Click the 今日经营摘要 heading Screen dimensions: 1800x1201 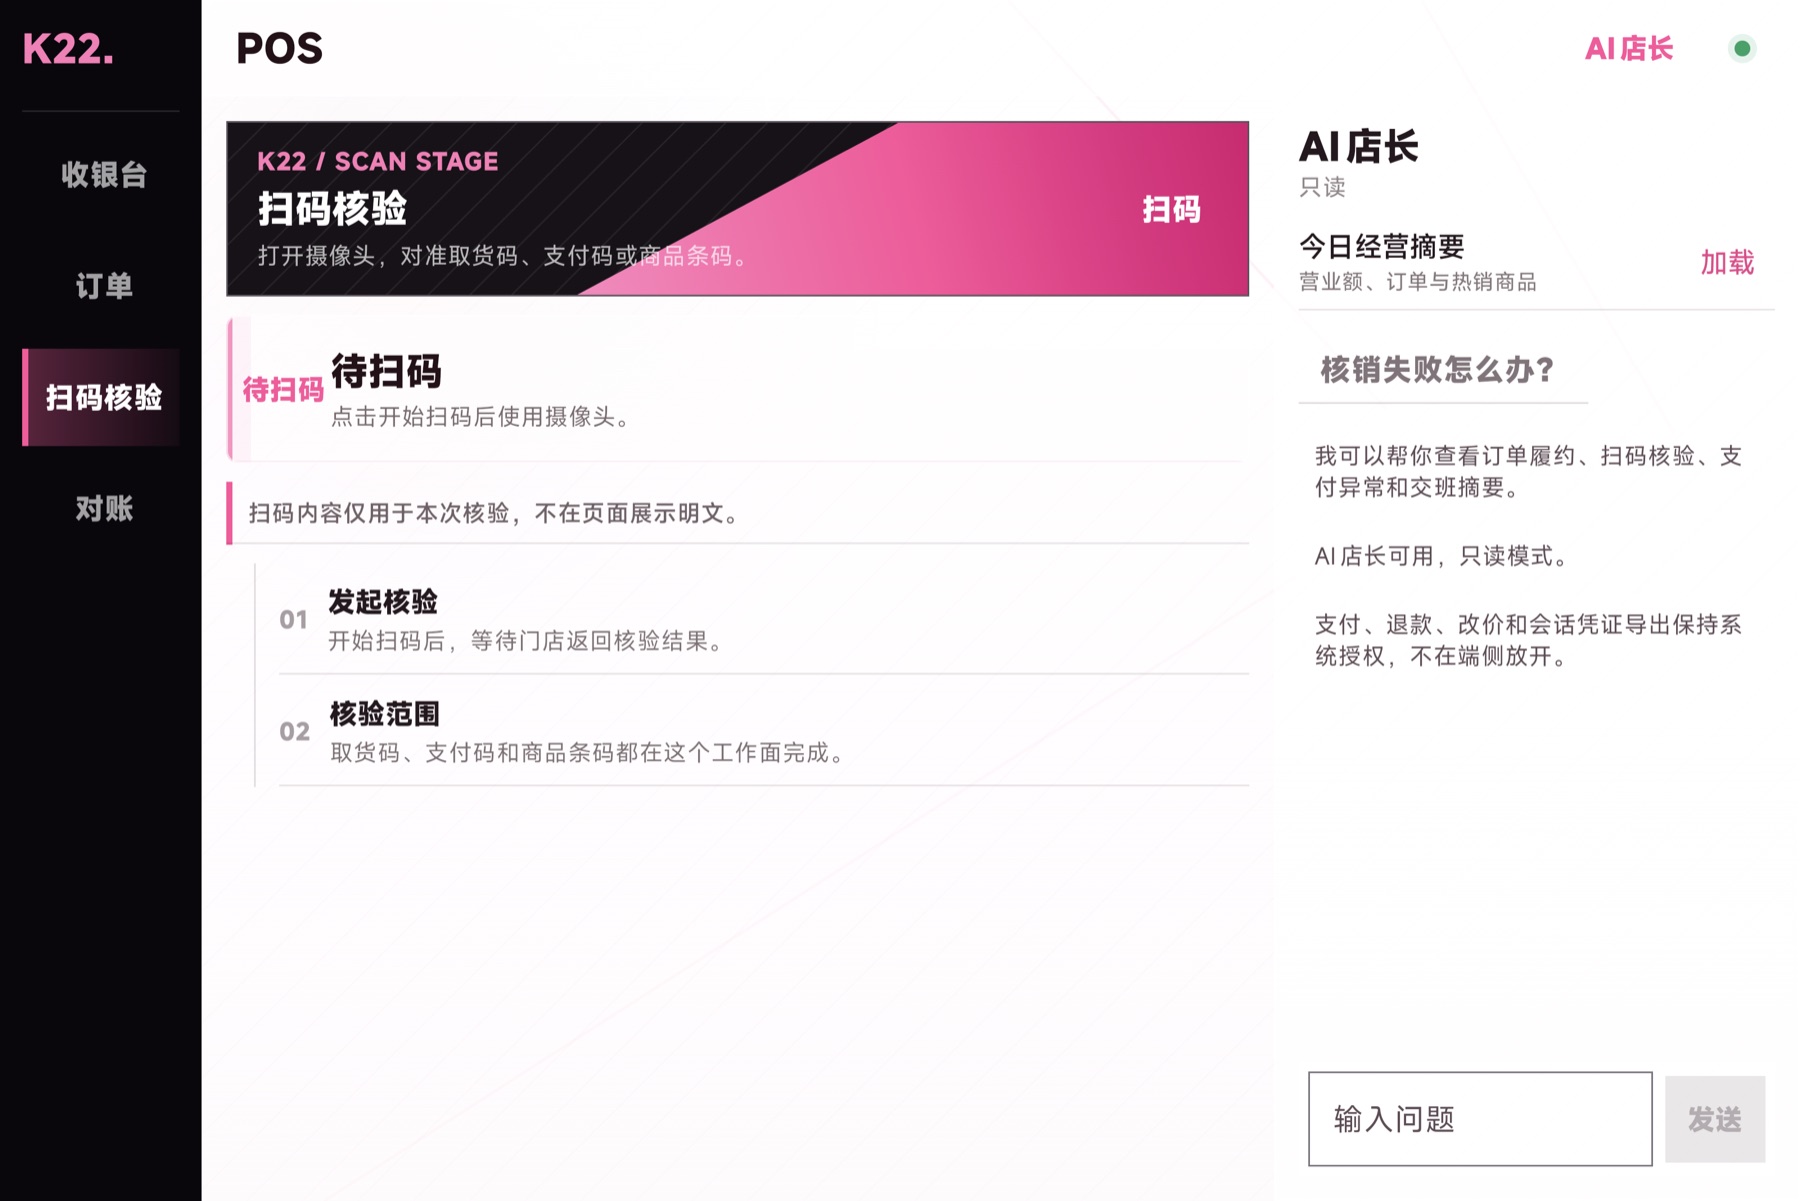click(1381, 246)
